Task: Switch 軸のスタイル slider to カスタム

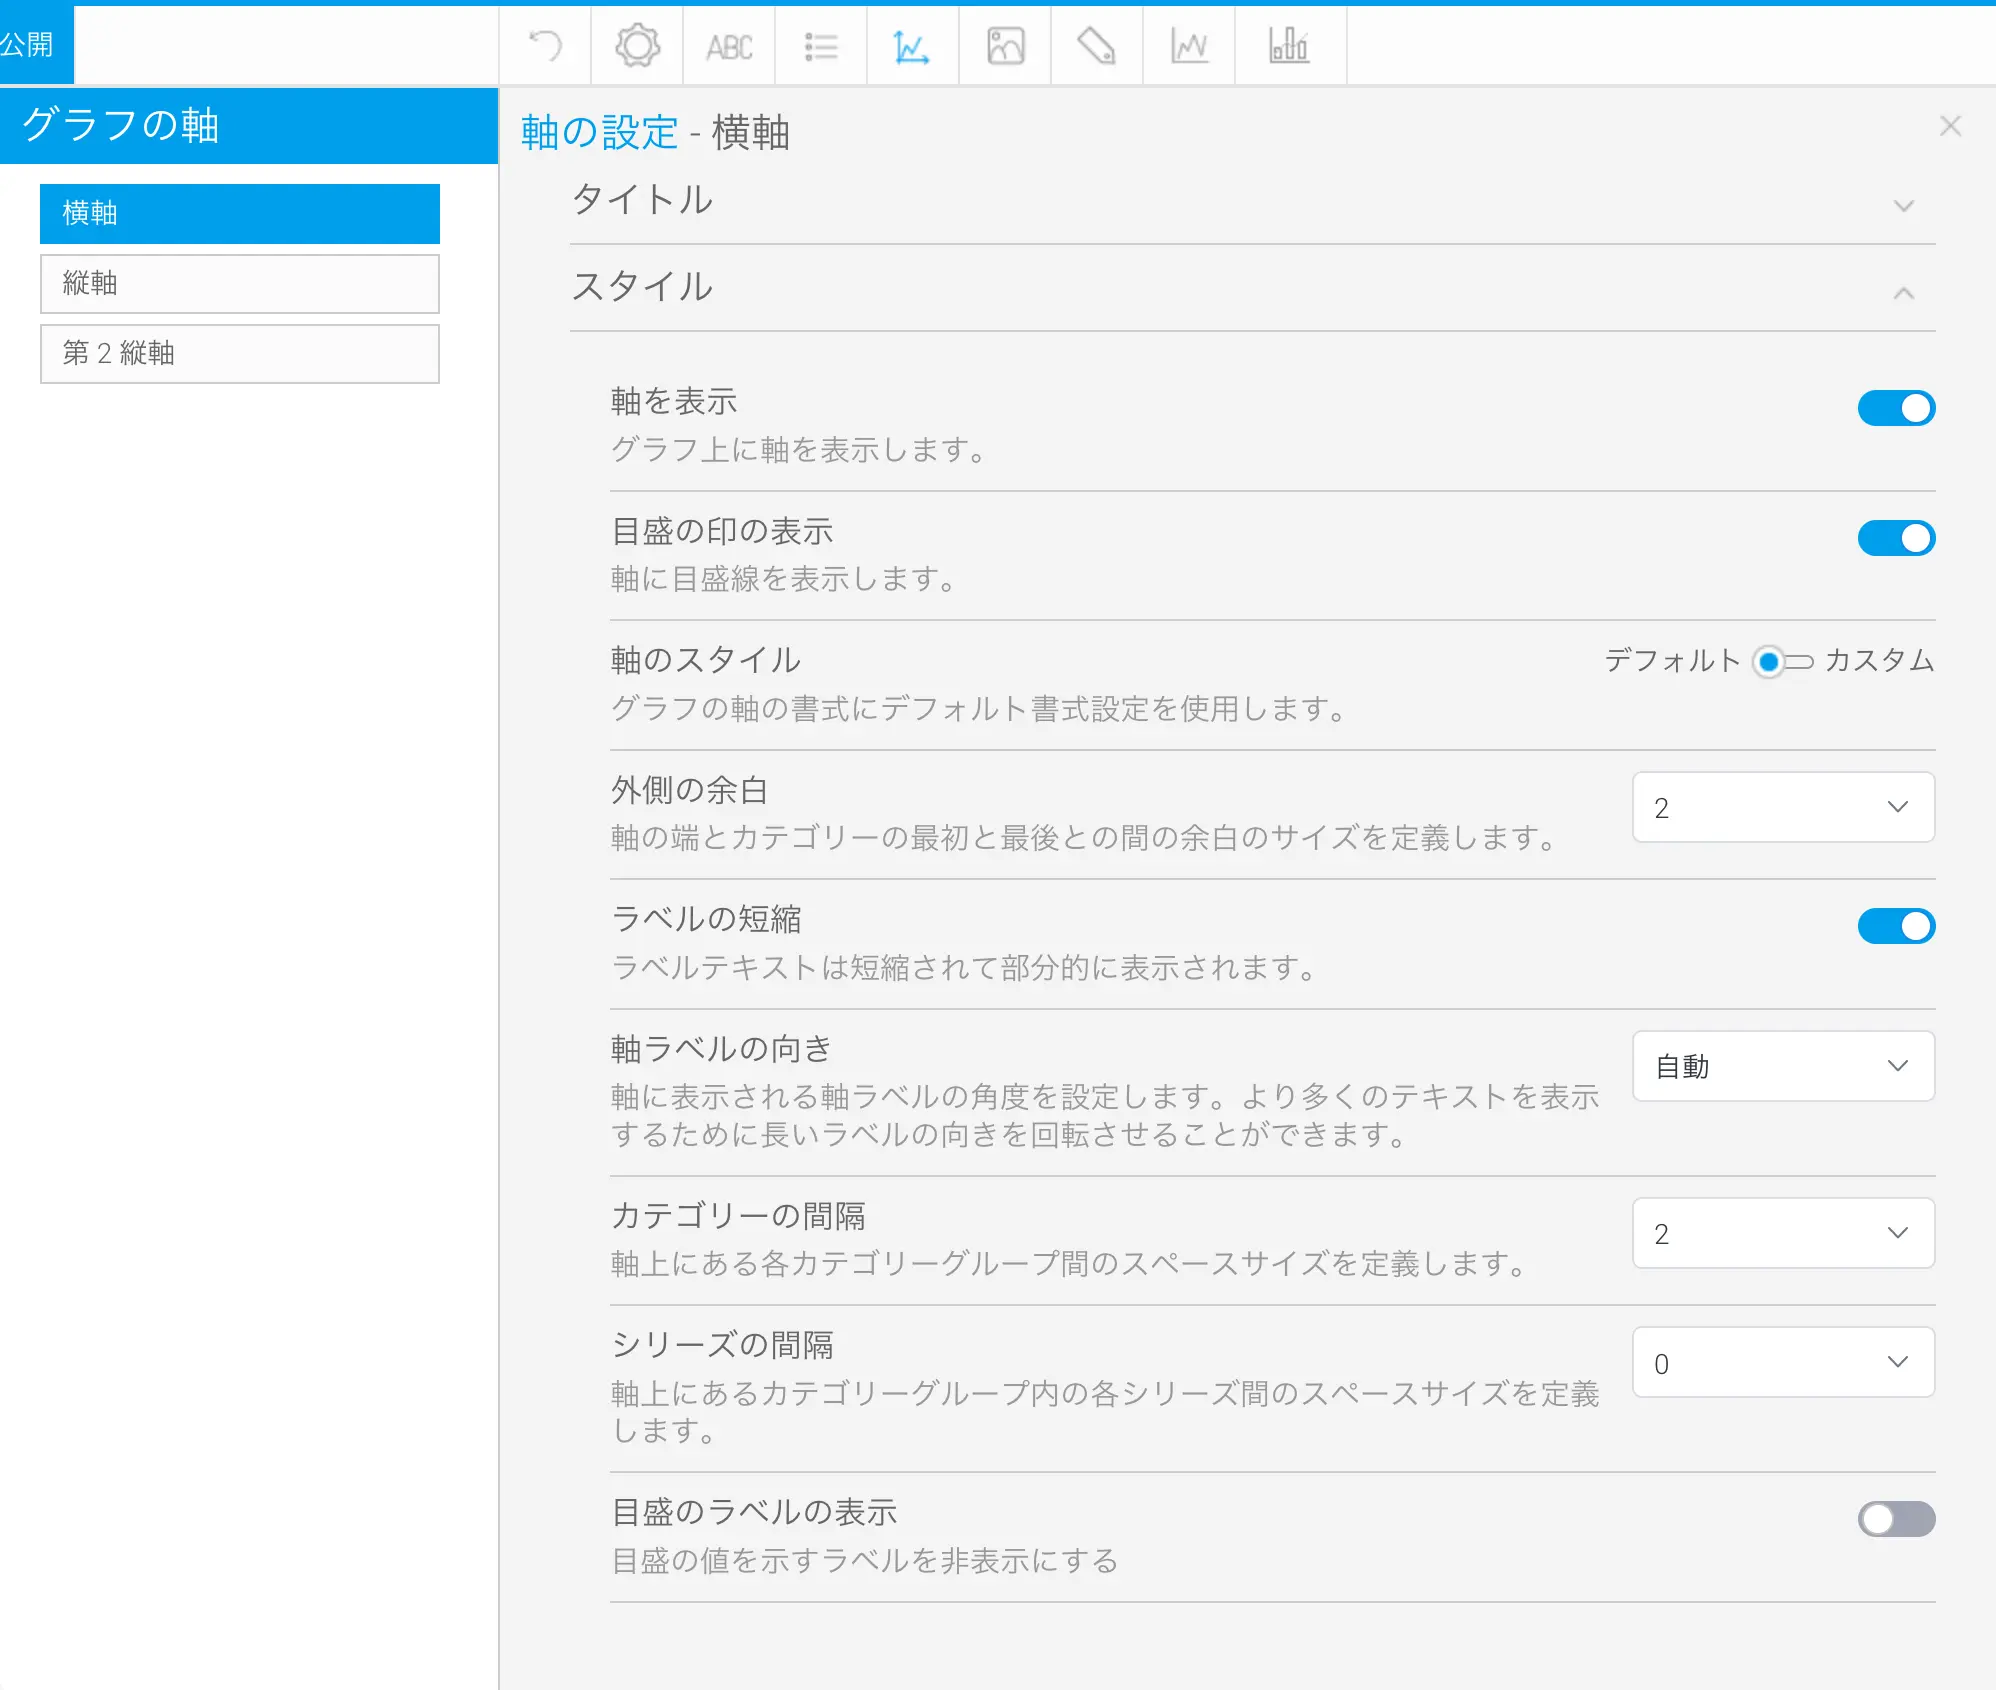Action: click(1798, 661)
